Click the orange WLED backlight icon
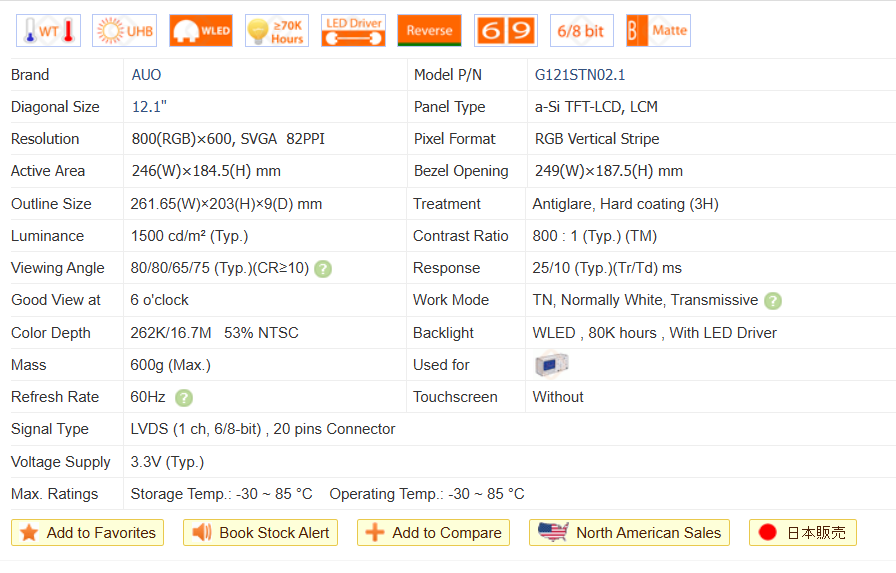 (x=200, y=31)
